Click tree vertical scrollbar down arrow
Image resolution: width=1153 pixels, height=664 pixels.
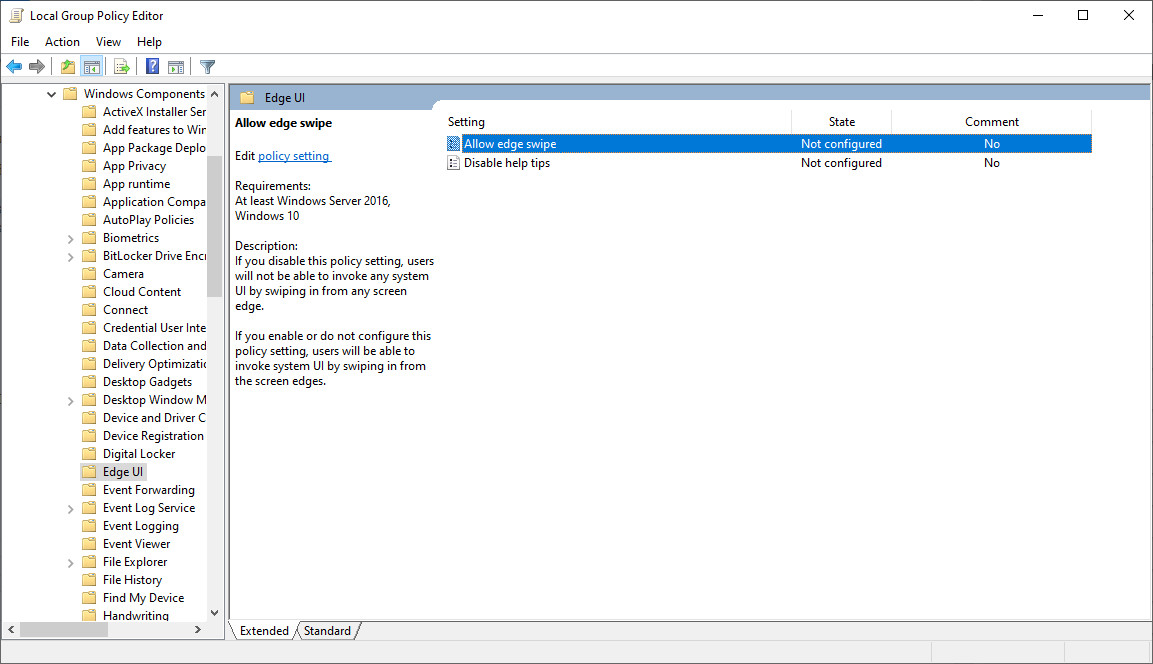215,613
